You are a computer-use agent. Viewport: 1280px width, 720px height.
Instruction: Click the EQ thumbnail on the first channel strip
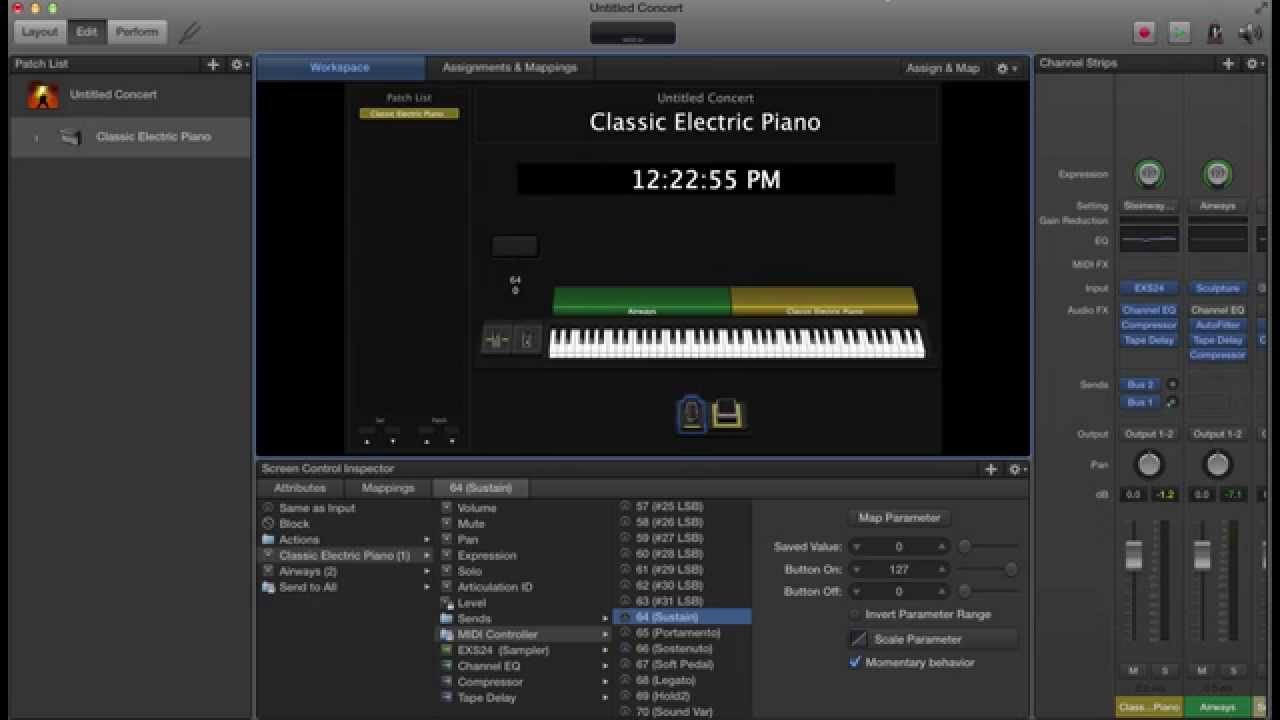coord(1149,239)
